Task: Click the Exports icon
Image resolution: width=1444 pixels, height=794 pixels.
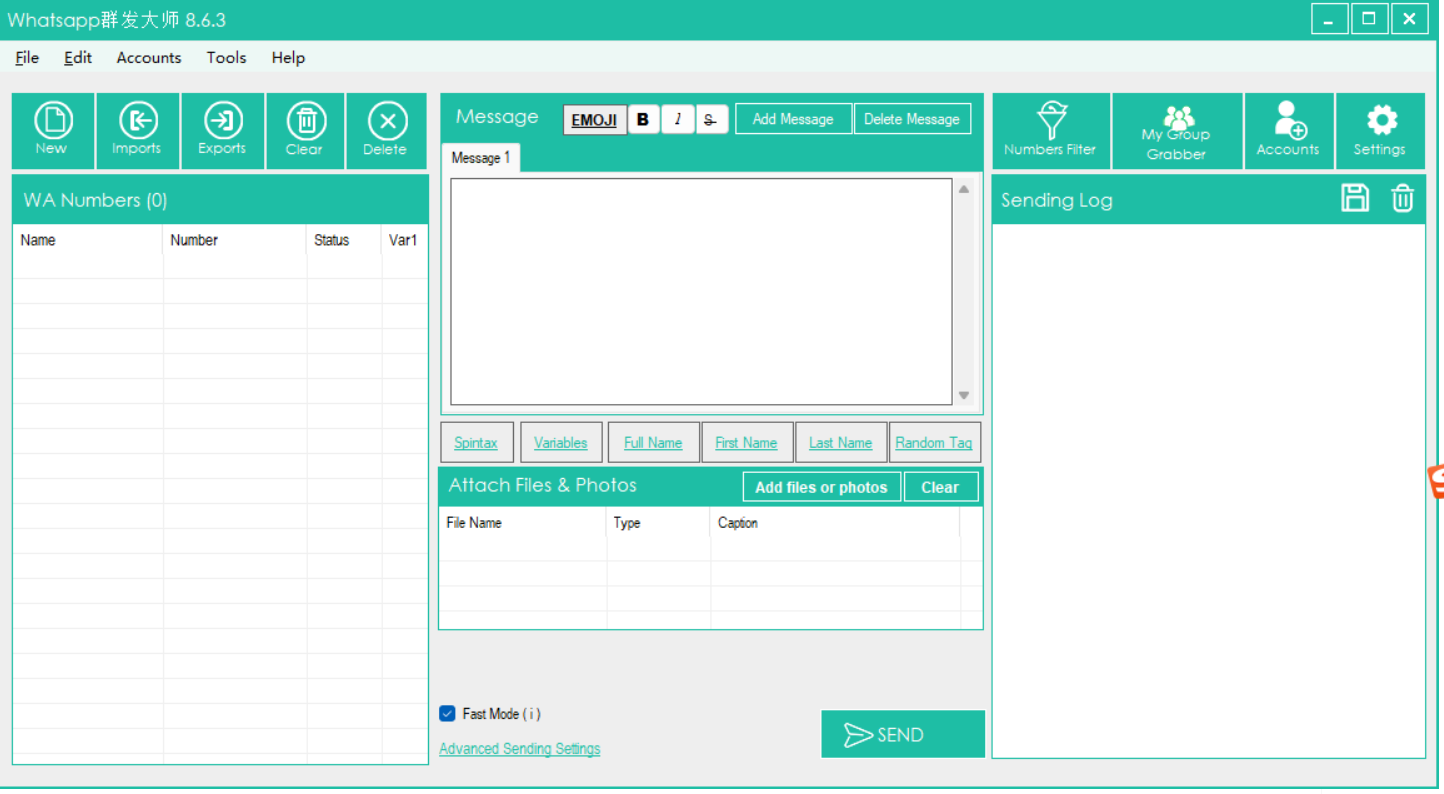Action: pos(222,122)
